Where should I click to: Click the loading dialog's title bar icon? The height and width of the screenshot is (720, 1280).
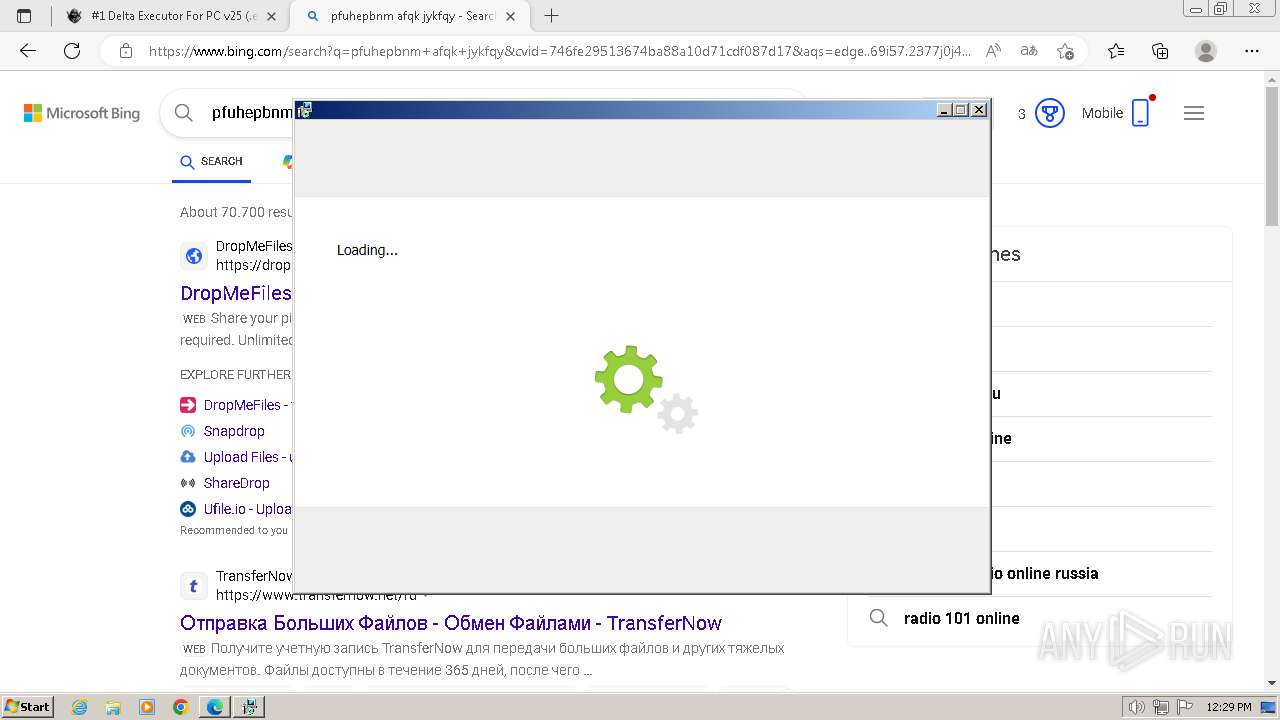coord(305,110)
